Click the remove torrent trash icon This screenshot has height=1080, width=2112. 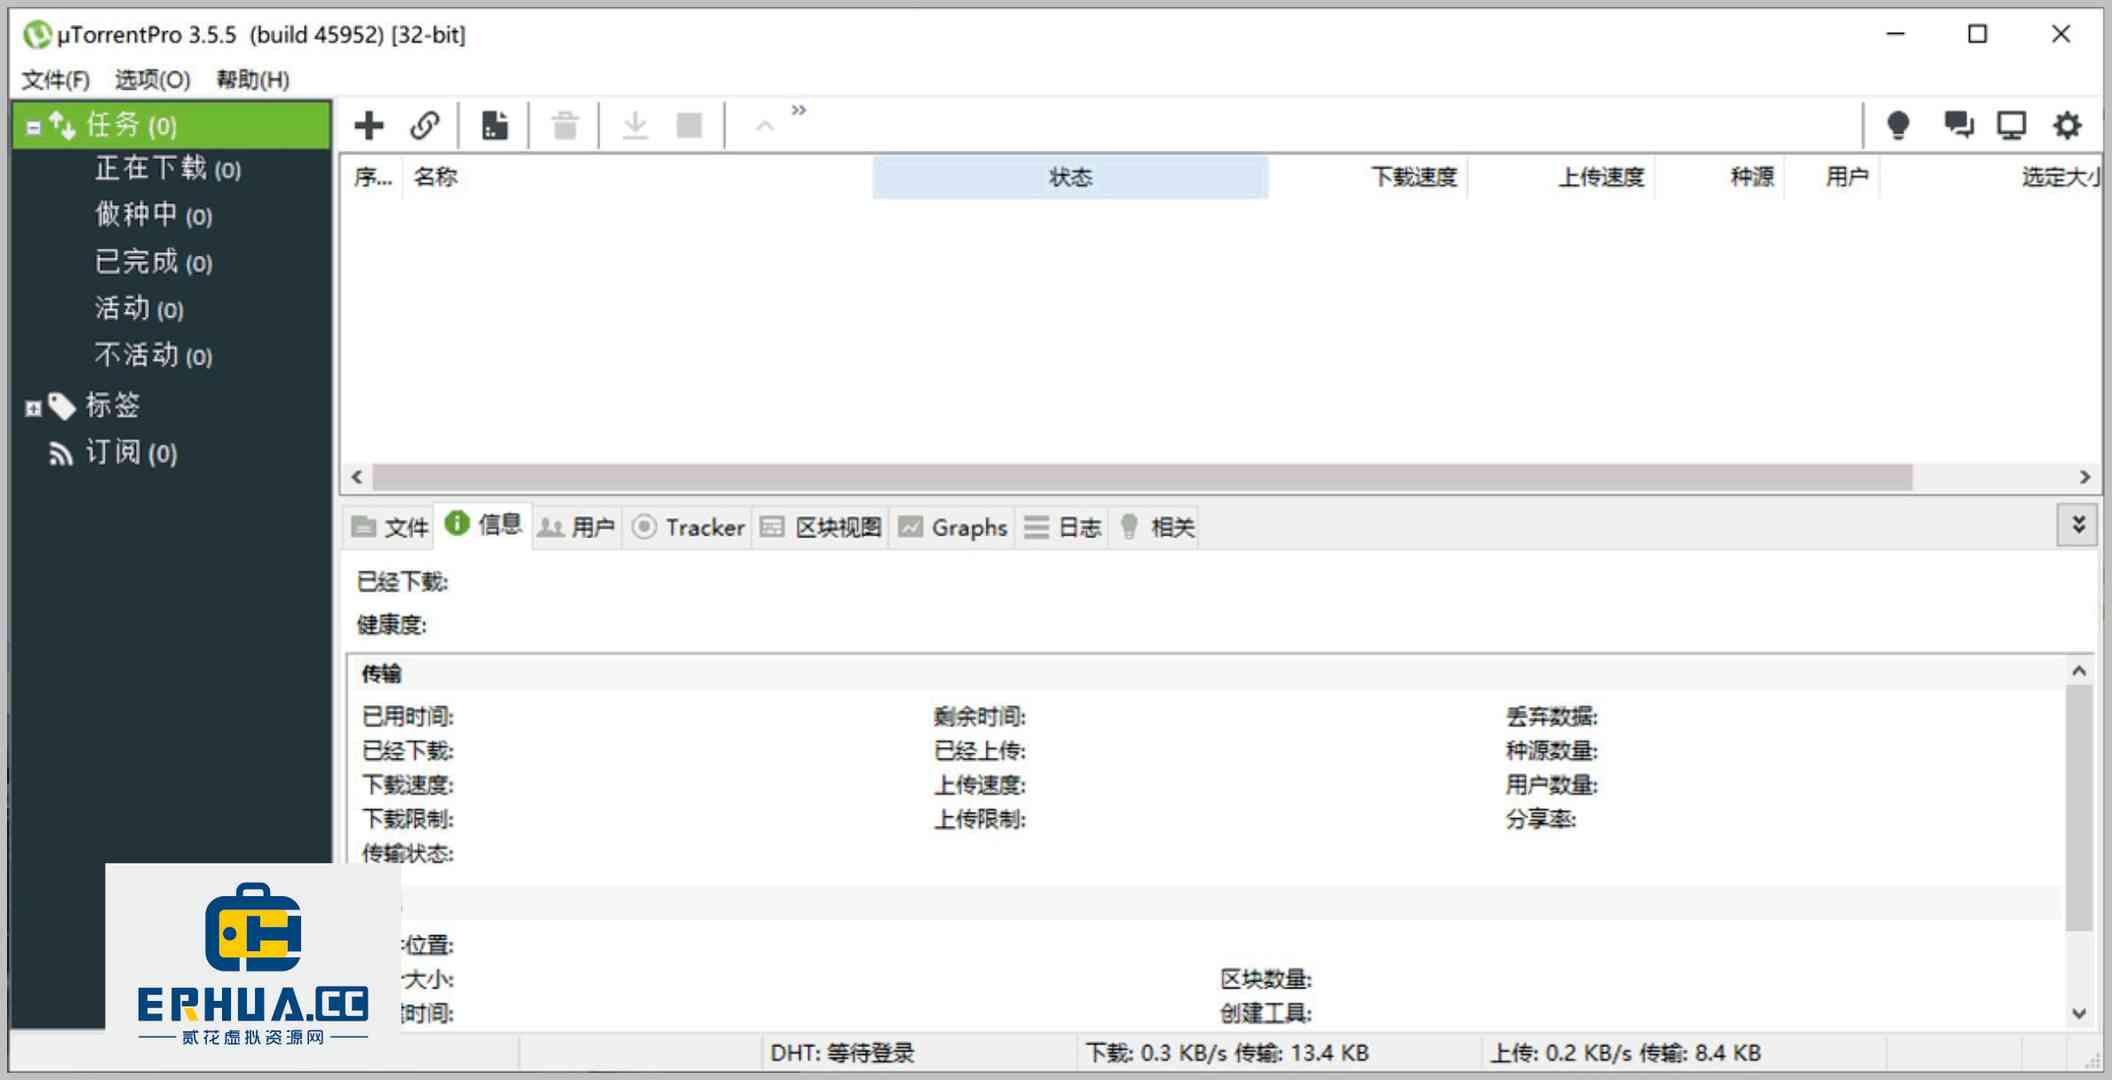tap(563, 125)
